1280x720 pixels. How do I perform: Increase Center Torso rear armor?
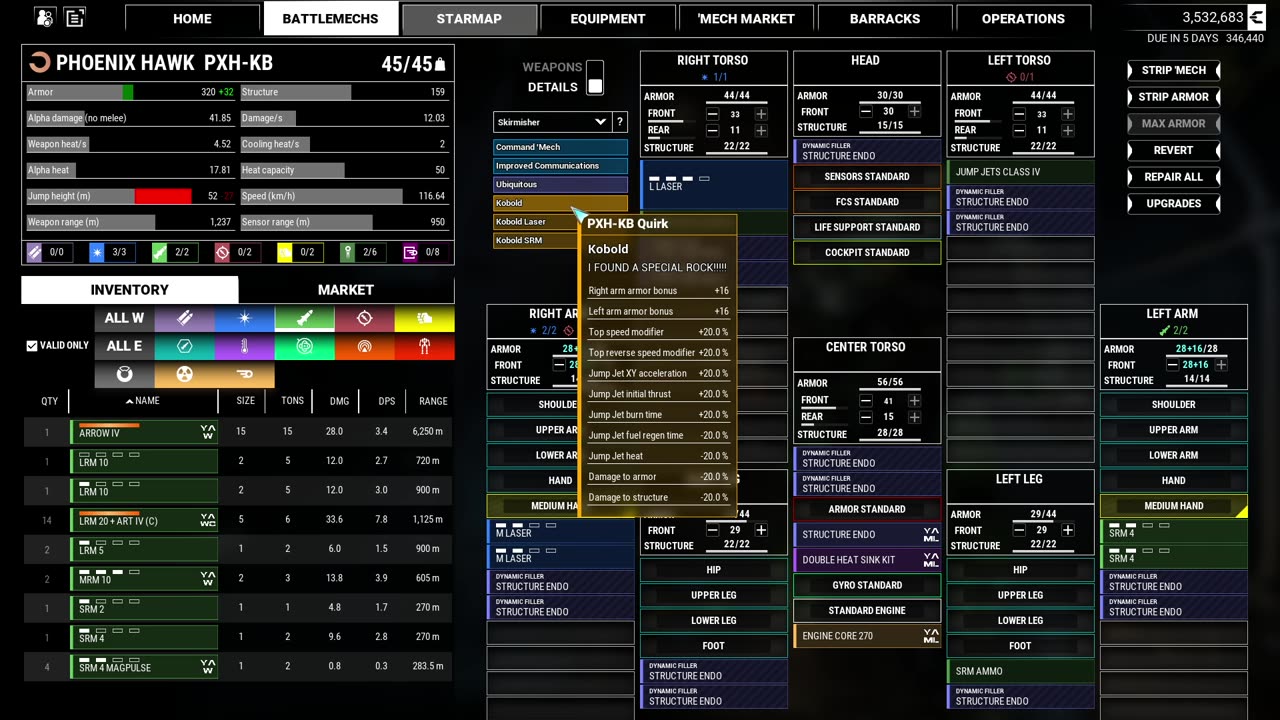(914, 417)
